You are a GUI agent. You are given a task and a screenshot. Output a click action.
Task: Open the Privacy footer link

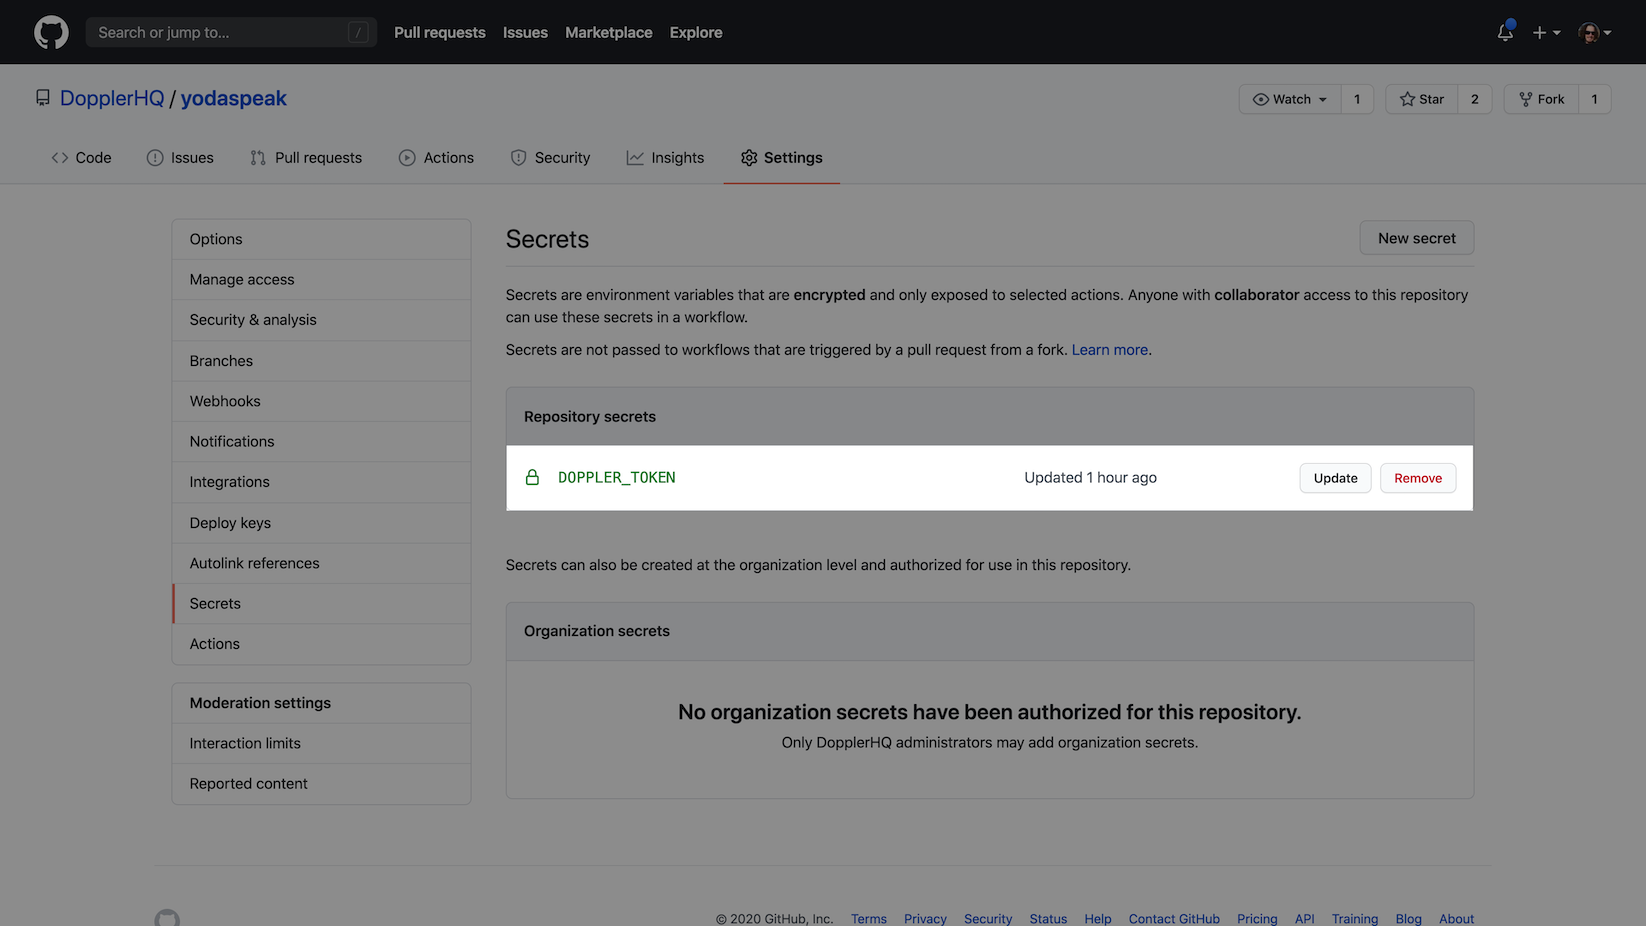[x=925, y=919]
